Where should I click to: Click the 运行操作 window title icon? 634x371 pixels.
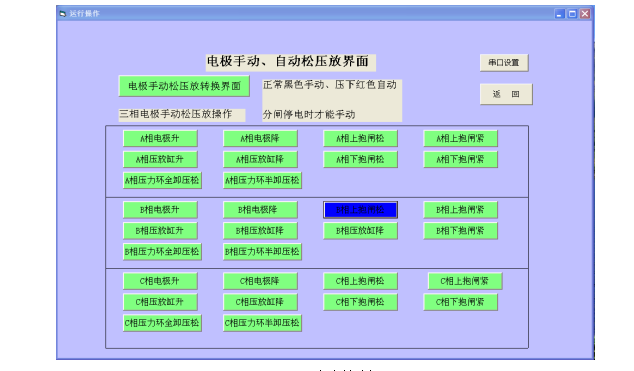[x=62, y=14]
